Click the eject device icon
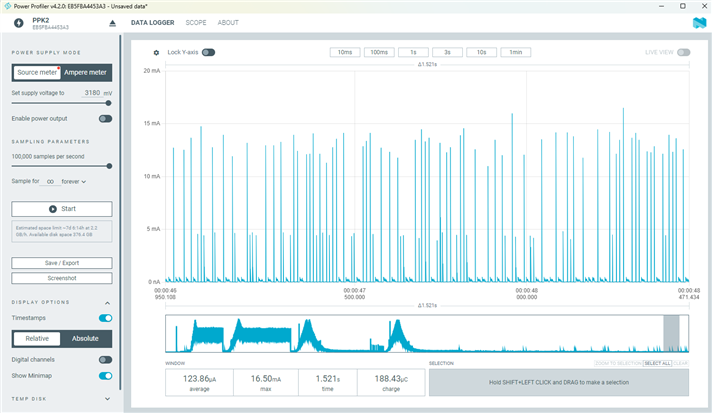Screen dimensions: 712x413 click(x=112, y=22)
